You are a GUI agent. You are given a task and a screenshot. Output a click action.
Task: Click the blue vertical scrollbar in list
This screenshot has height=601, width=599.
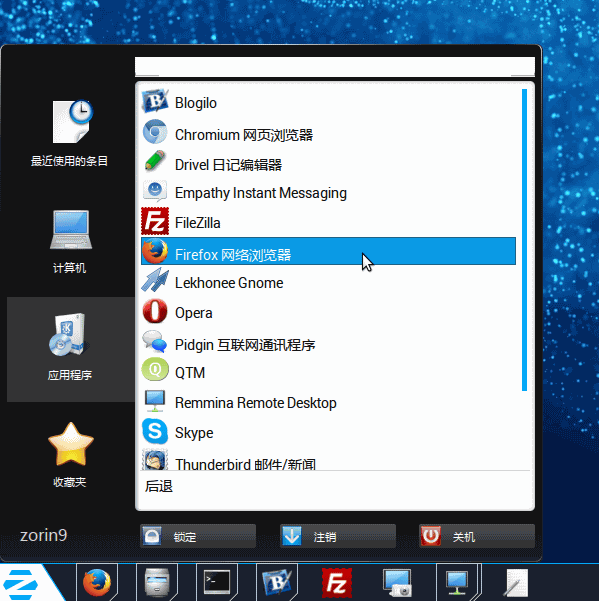click(x=524, y=240)
